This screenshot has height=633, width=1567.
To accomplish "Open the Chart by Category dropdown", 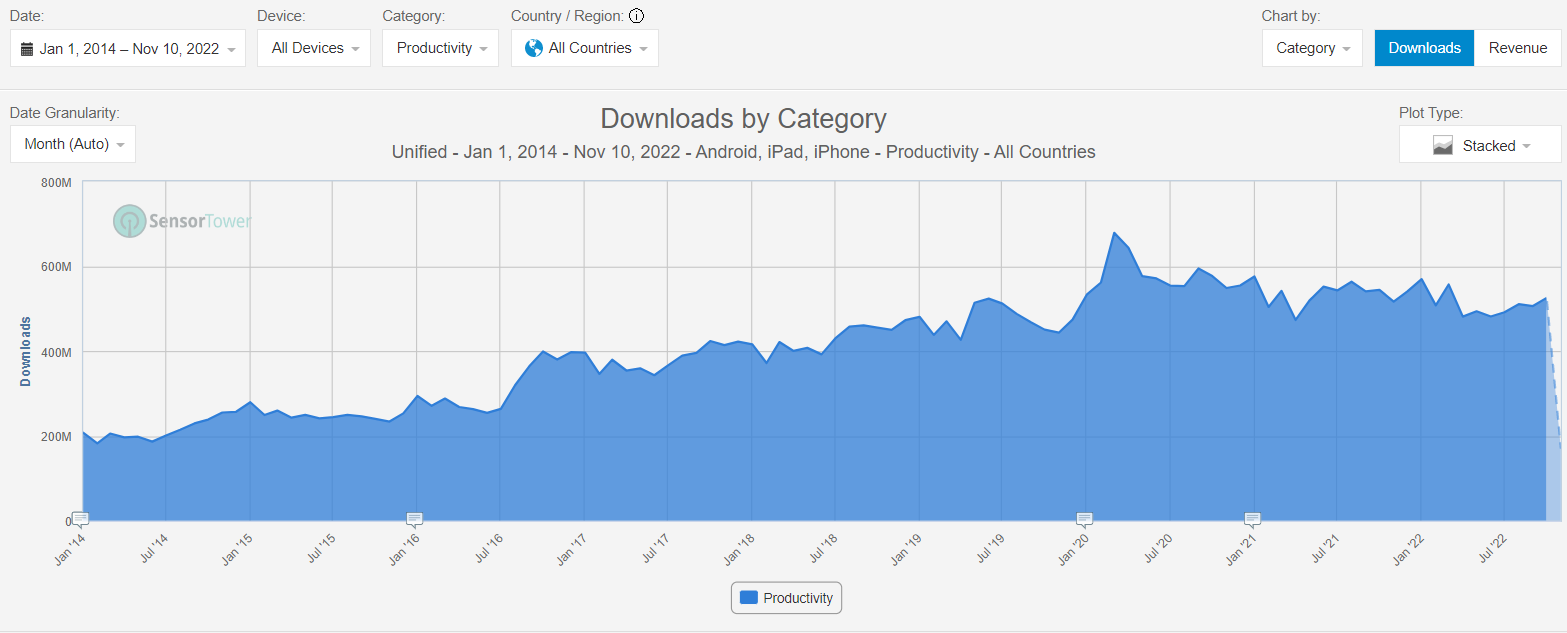I will (x=1312, y=48).
